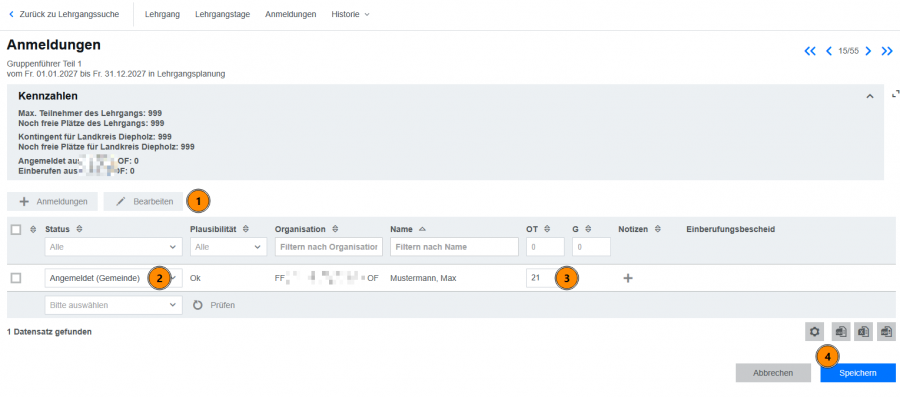The height and width of the screenshot is (397, 900).
Task: Jump to the first course record
Action: 810,51
